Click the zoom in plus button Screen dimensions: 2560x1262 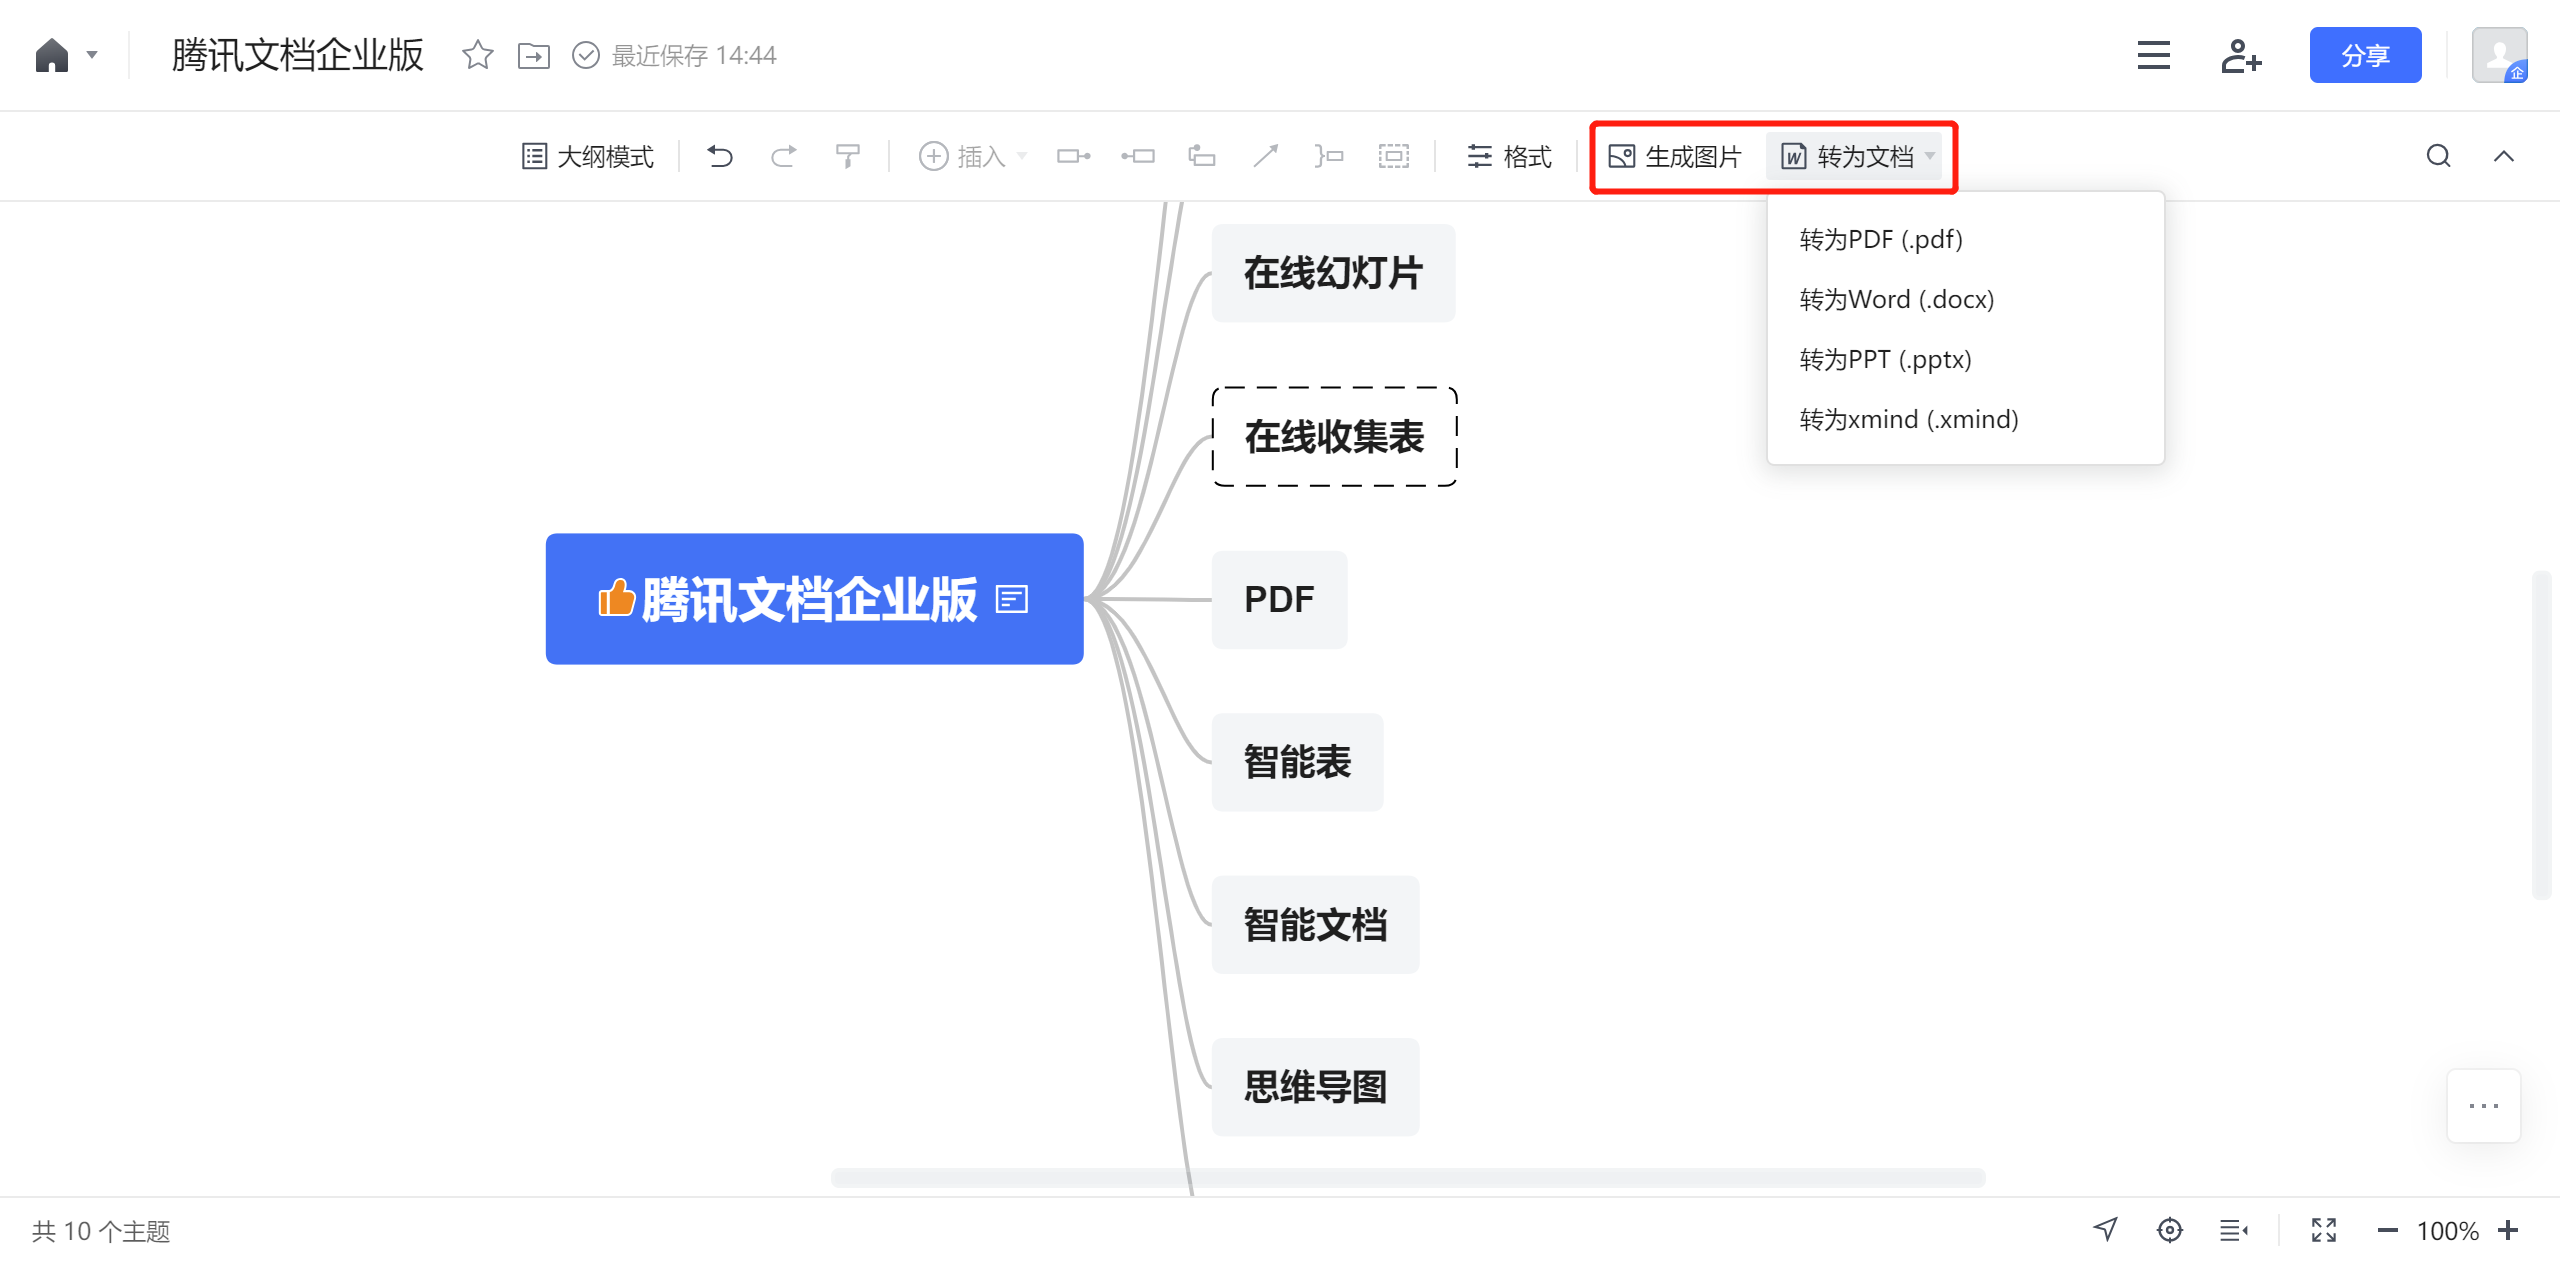pos(2507,1230)
